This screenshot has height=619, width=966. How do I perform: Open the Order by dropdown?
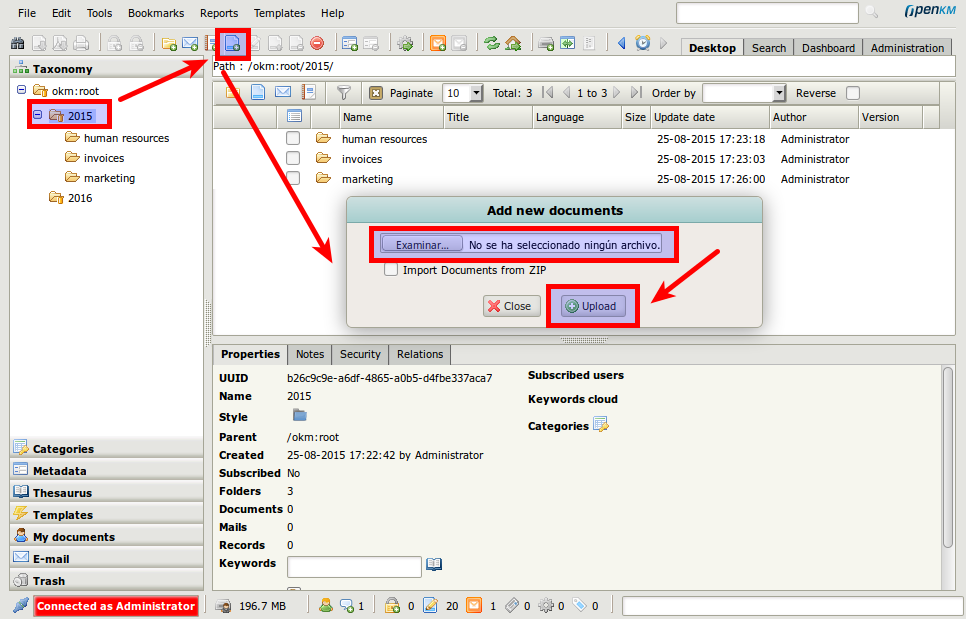point(779,93)
